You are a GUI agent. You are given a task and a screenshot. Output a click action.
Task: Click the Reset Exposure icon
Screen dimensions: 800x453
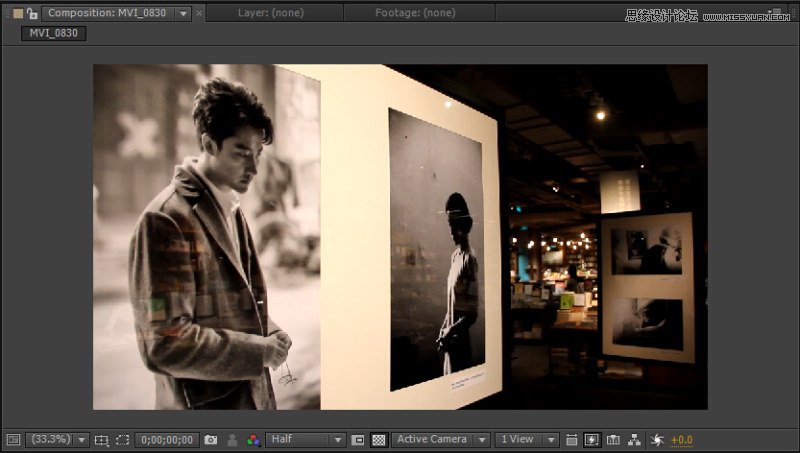coord(657,440)
